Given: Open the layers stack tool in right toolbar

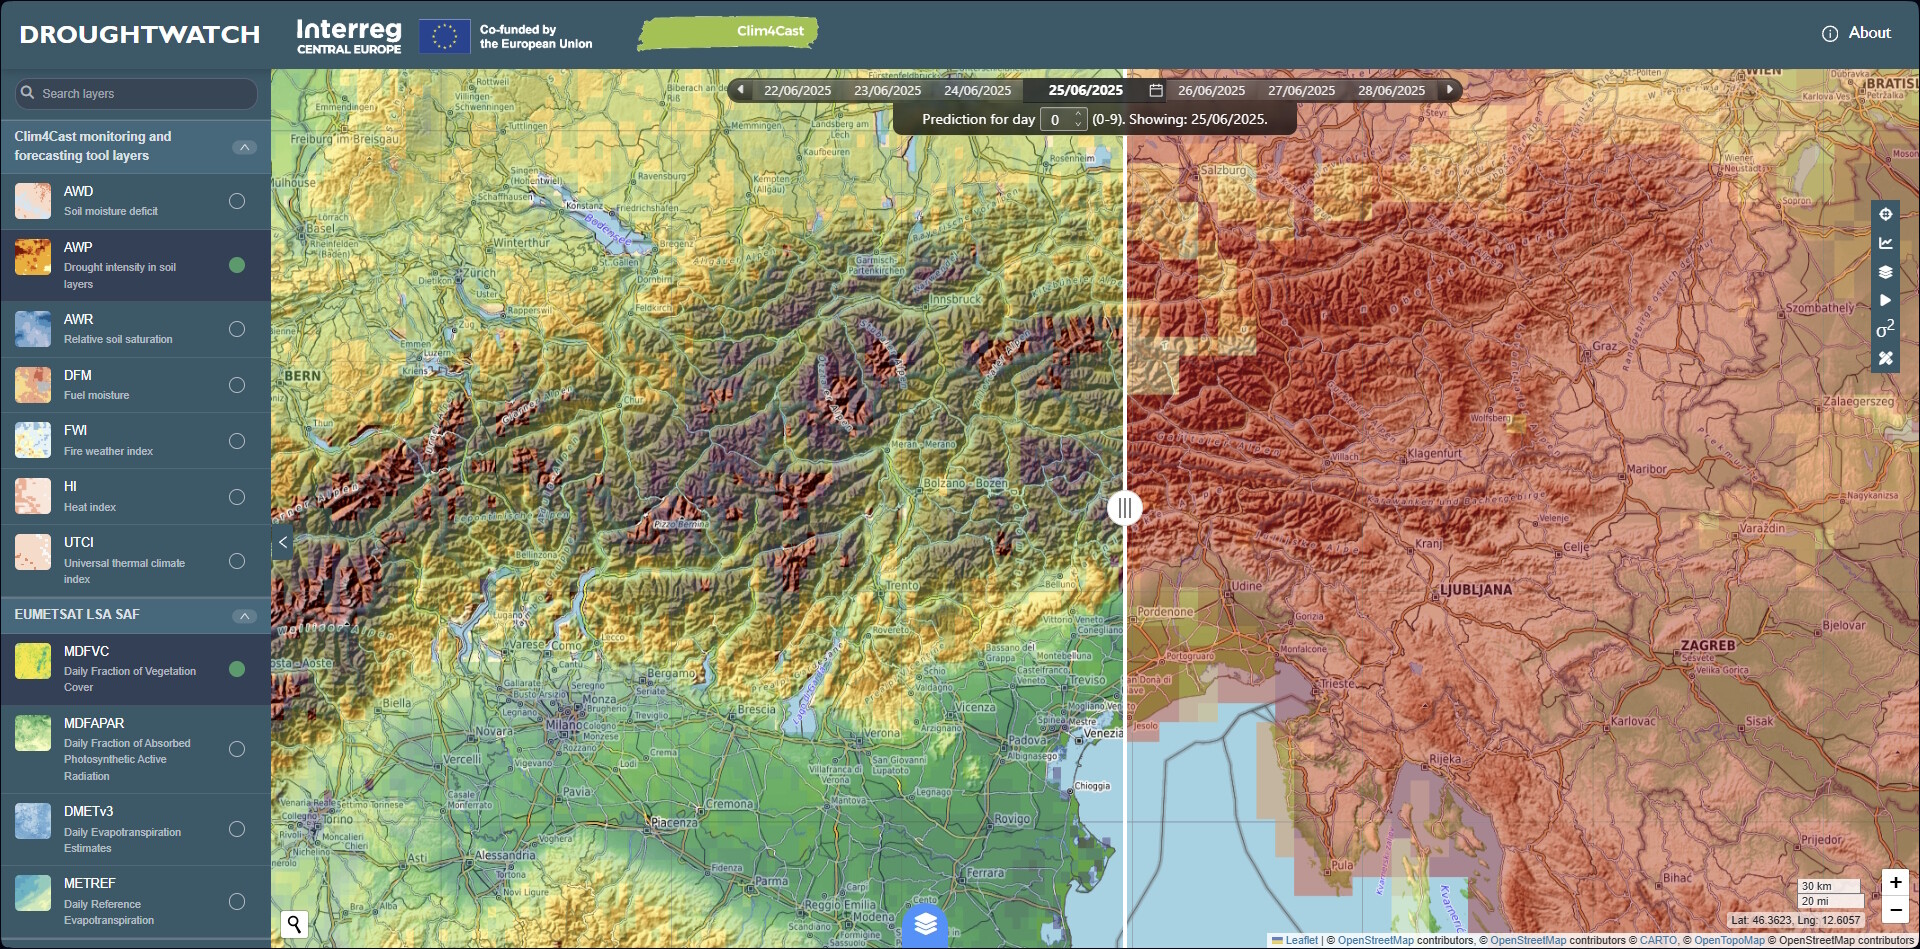Looking at the screenshot, I should [1885, 272].
